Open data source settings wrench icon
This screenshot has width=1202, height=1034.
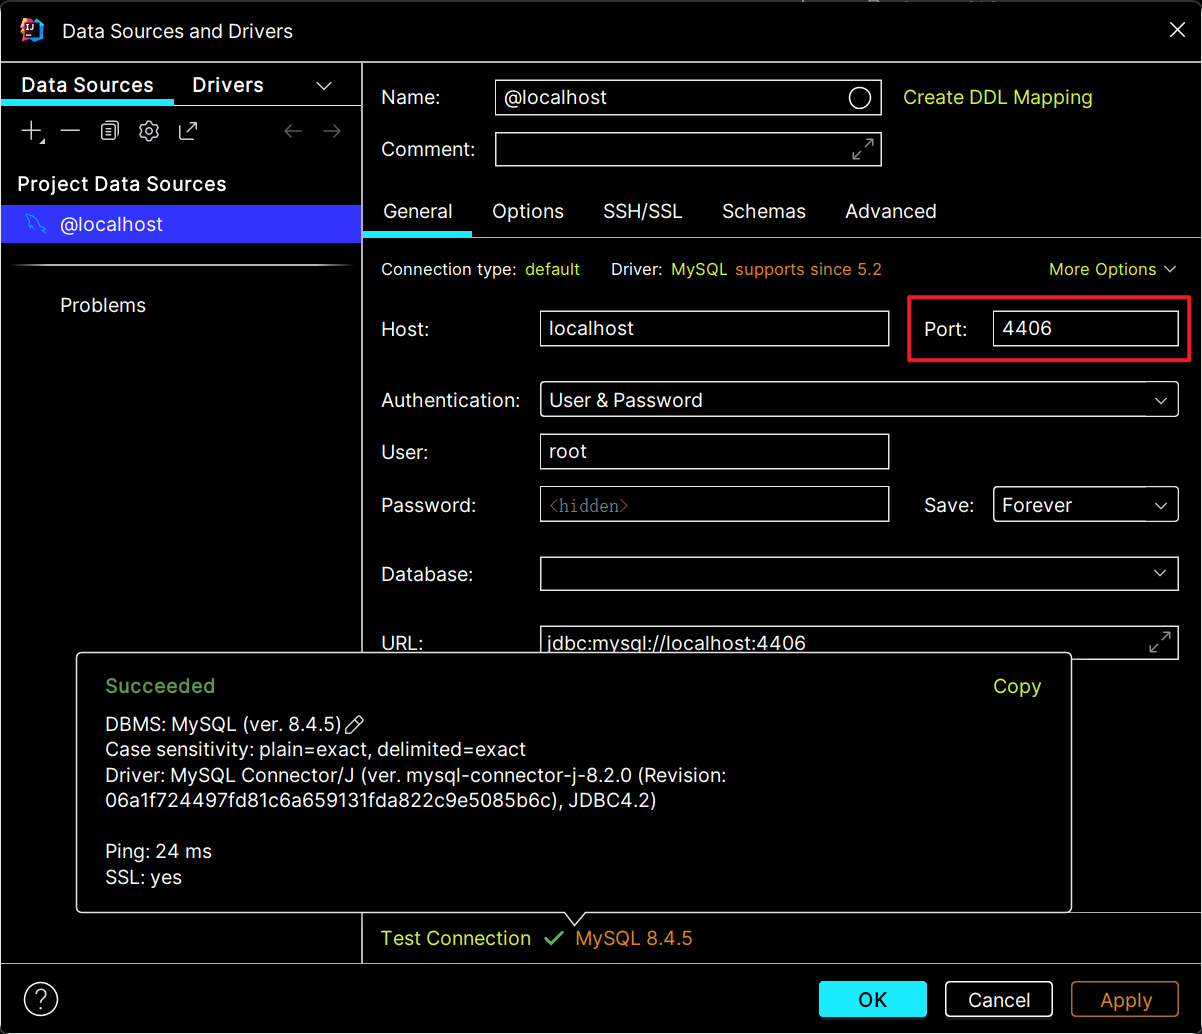click(149, 131)
